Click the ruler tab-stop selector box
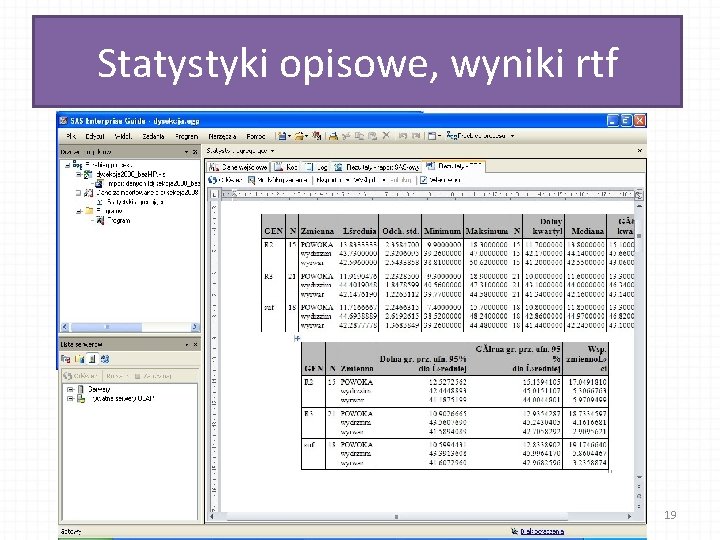This screenshot has height=540, width=720. pyautogui.click(x=214, y=195)
